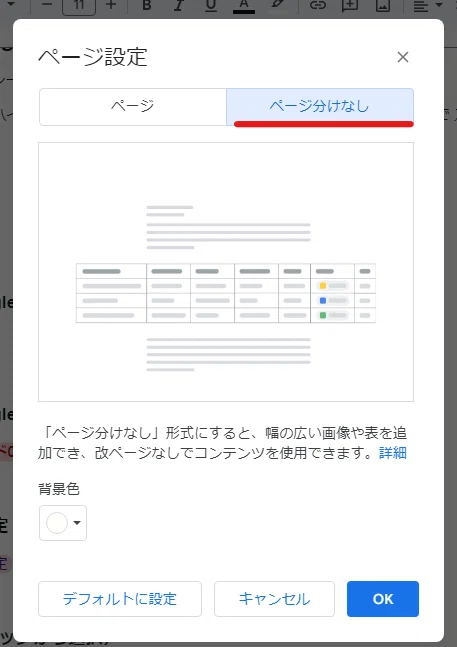Open the text color icon
This screenshot has width=457, height=647.
coord(244,5)
